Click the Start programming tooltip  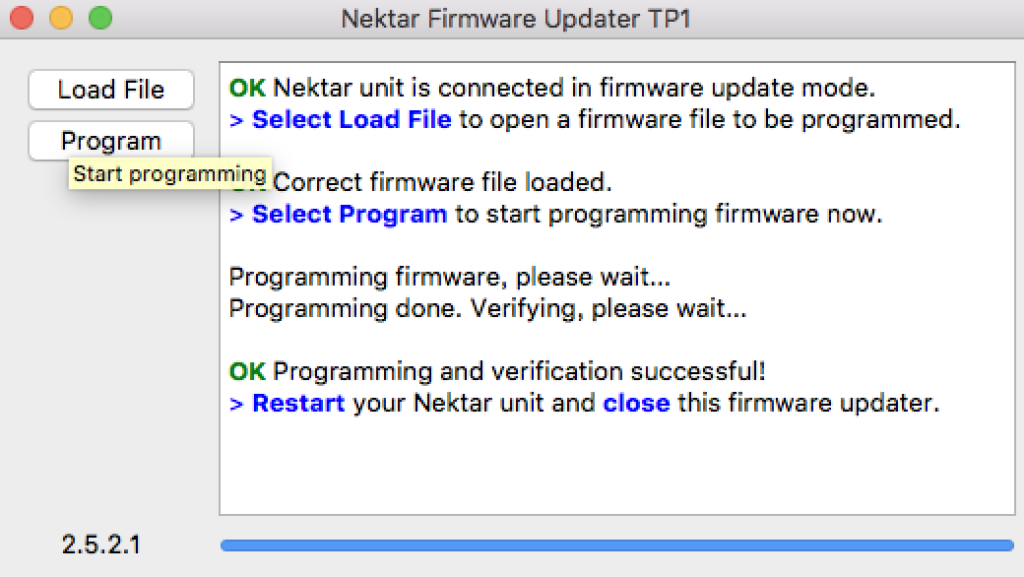(x=169, y=174)
